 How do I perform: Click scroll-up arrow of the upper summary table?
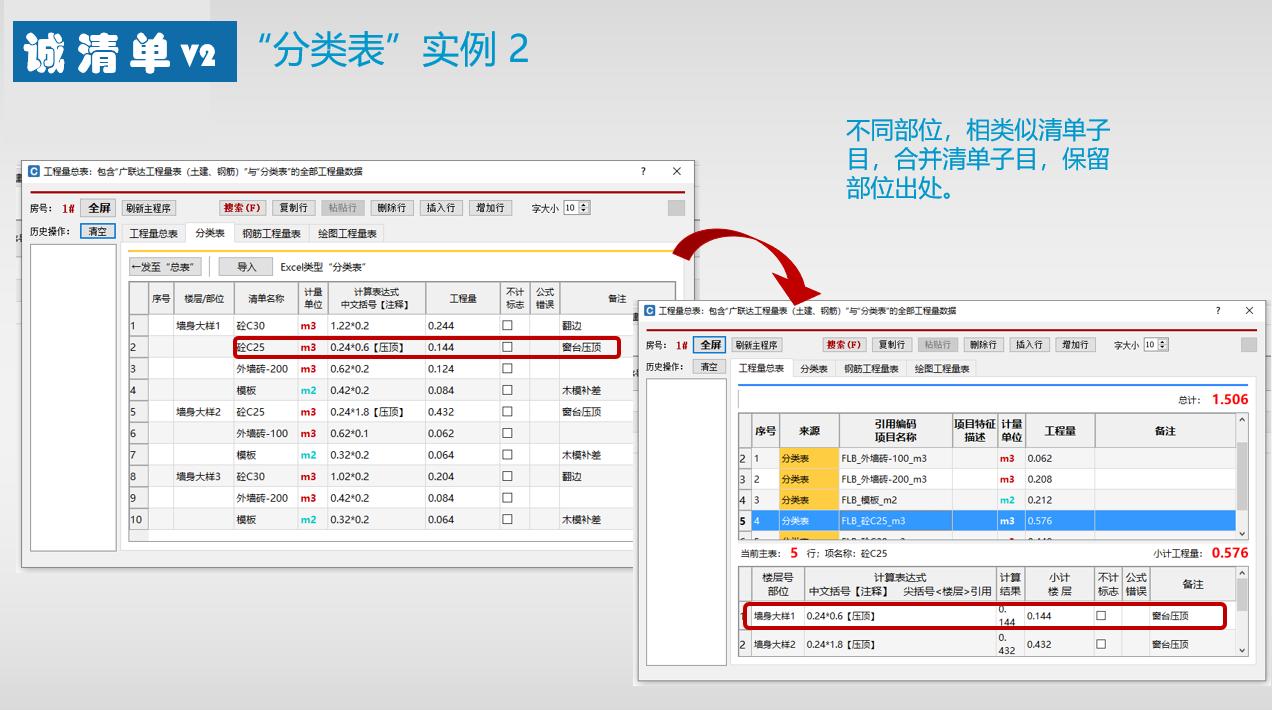(x=1242, y=421)
